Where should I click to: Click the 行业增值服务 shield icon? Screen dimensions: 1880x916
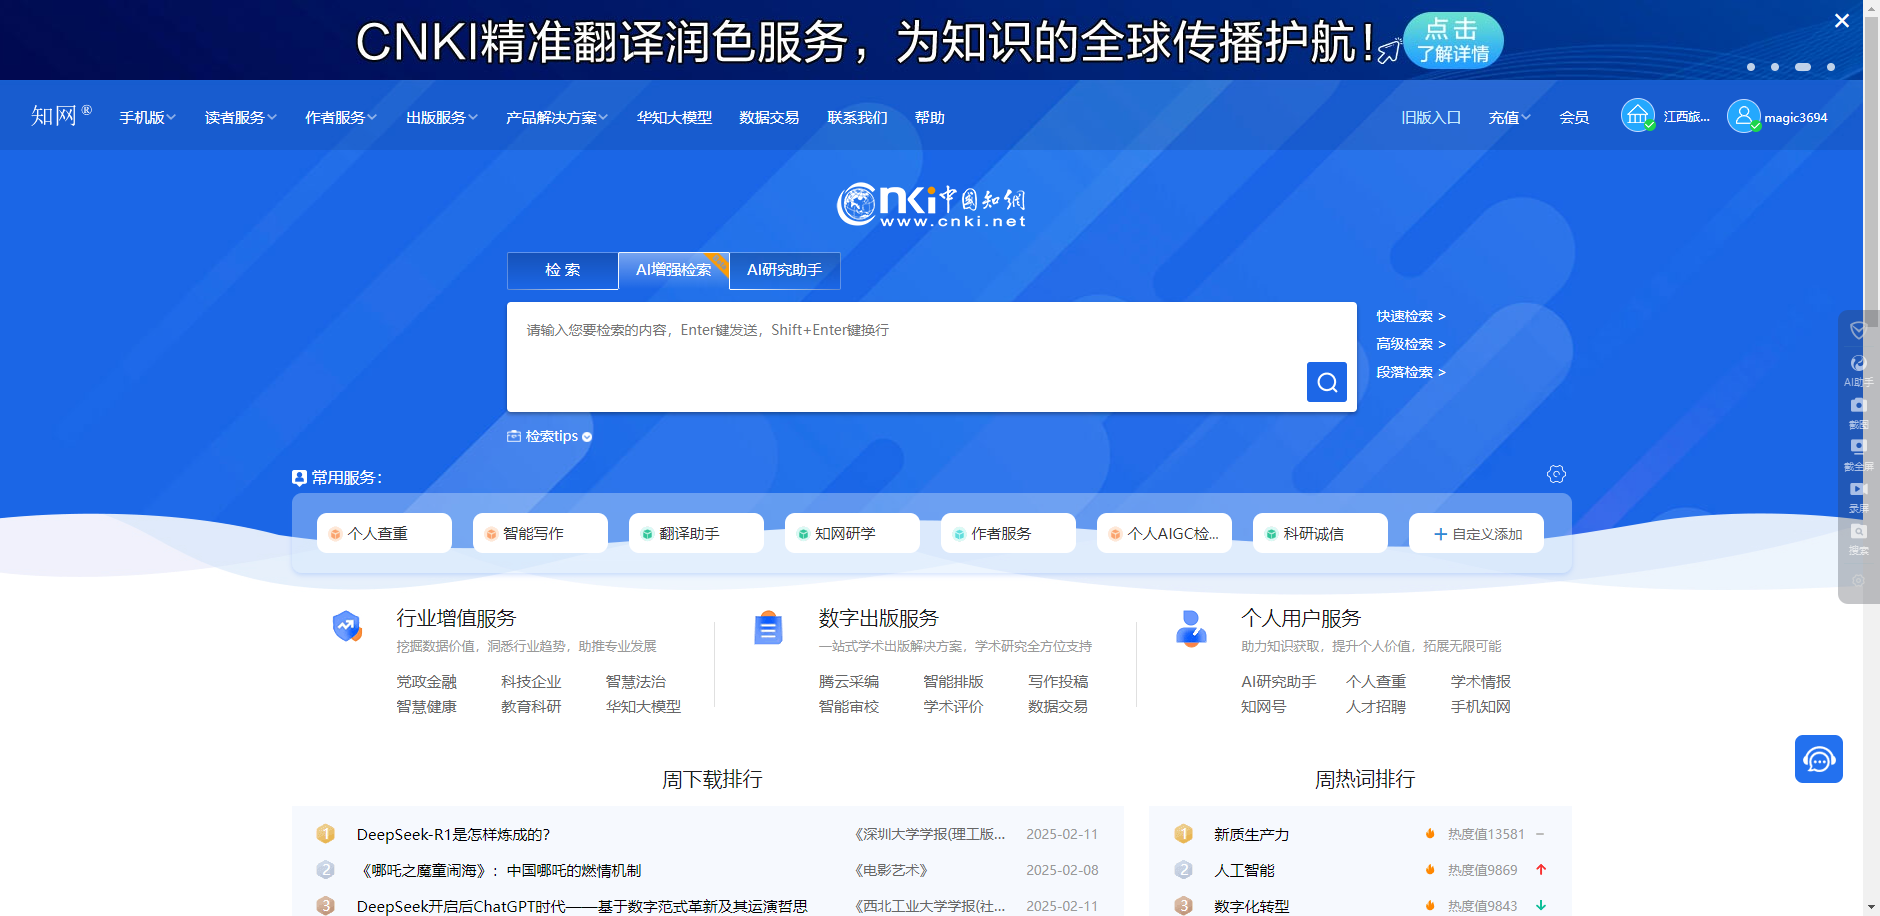(347, 626)
